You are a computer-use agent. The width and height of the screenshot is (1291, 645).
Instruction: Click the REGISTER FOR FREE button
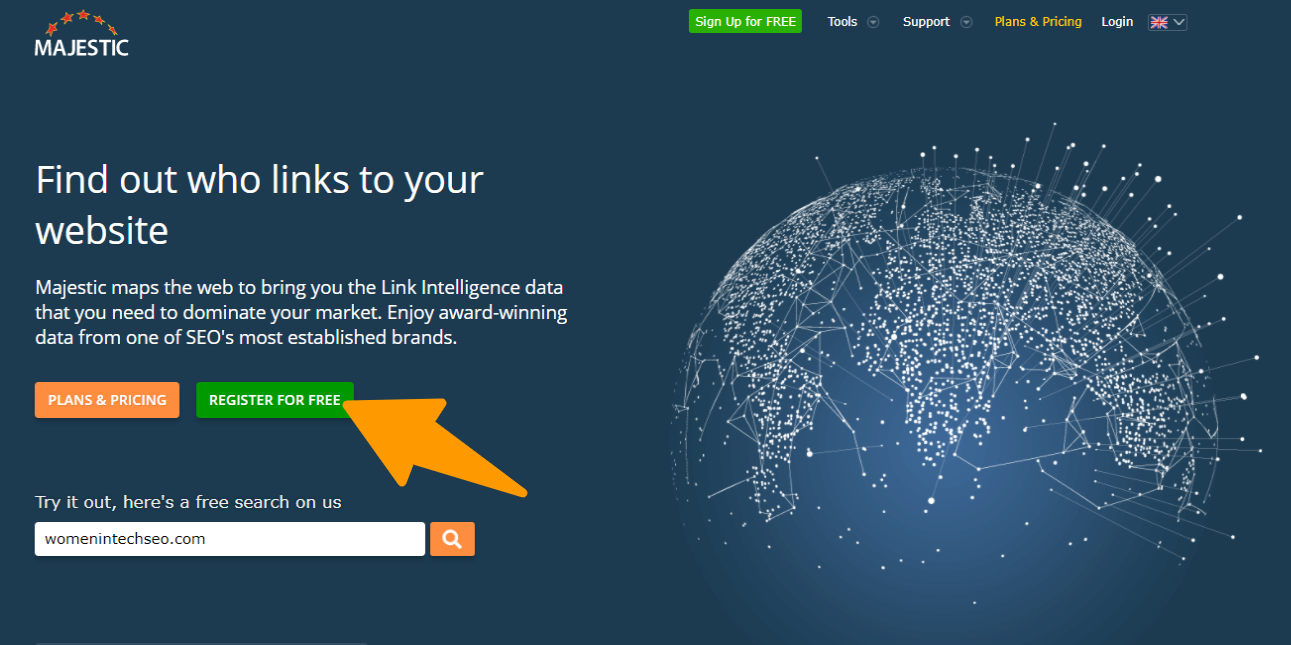274,399
